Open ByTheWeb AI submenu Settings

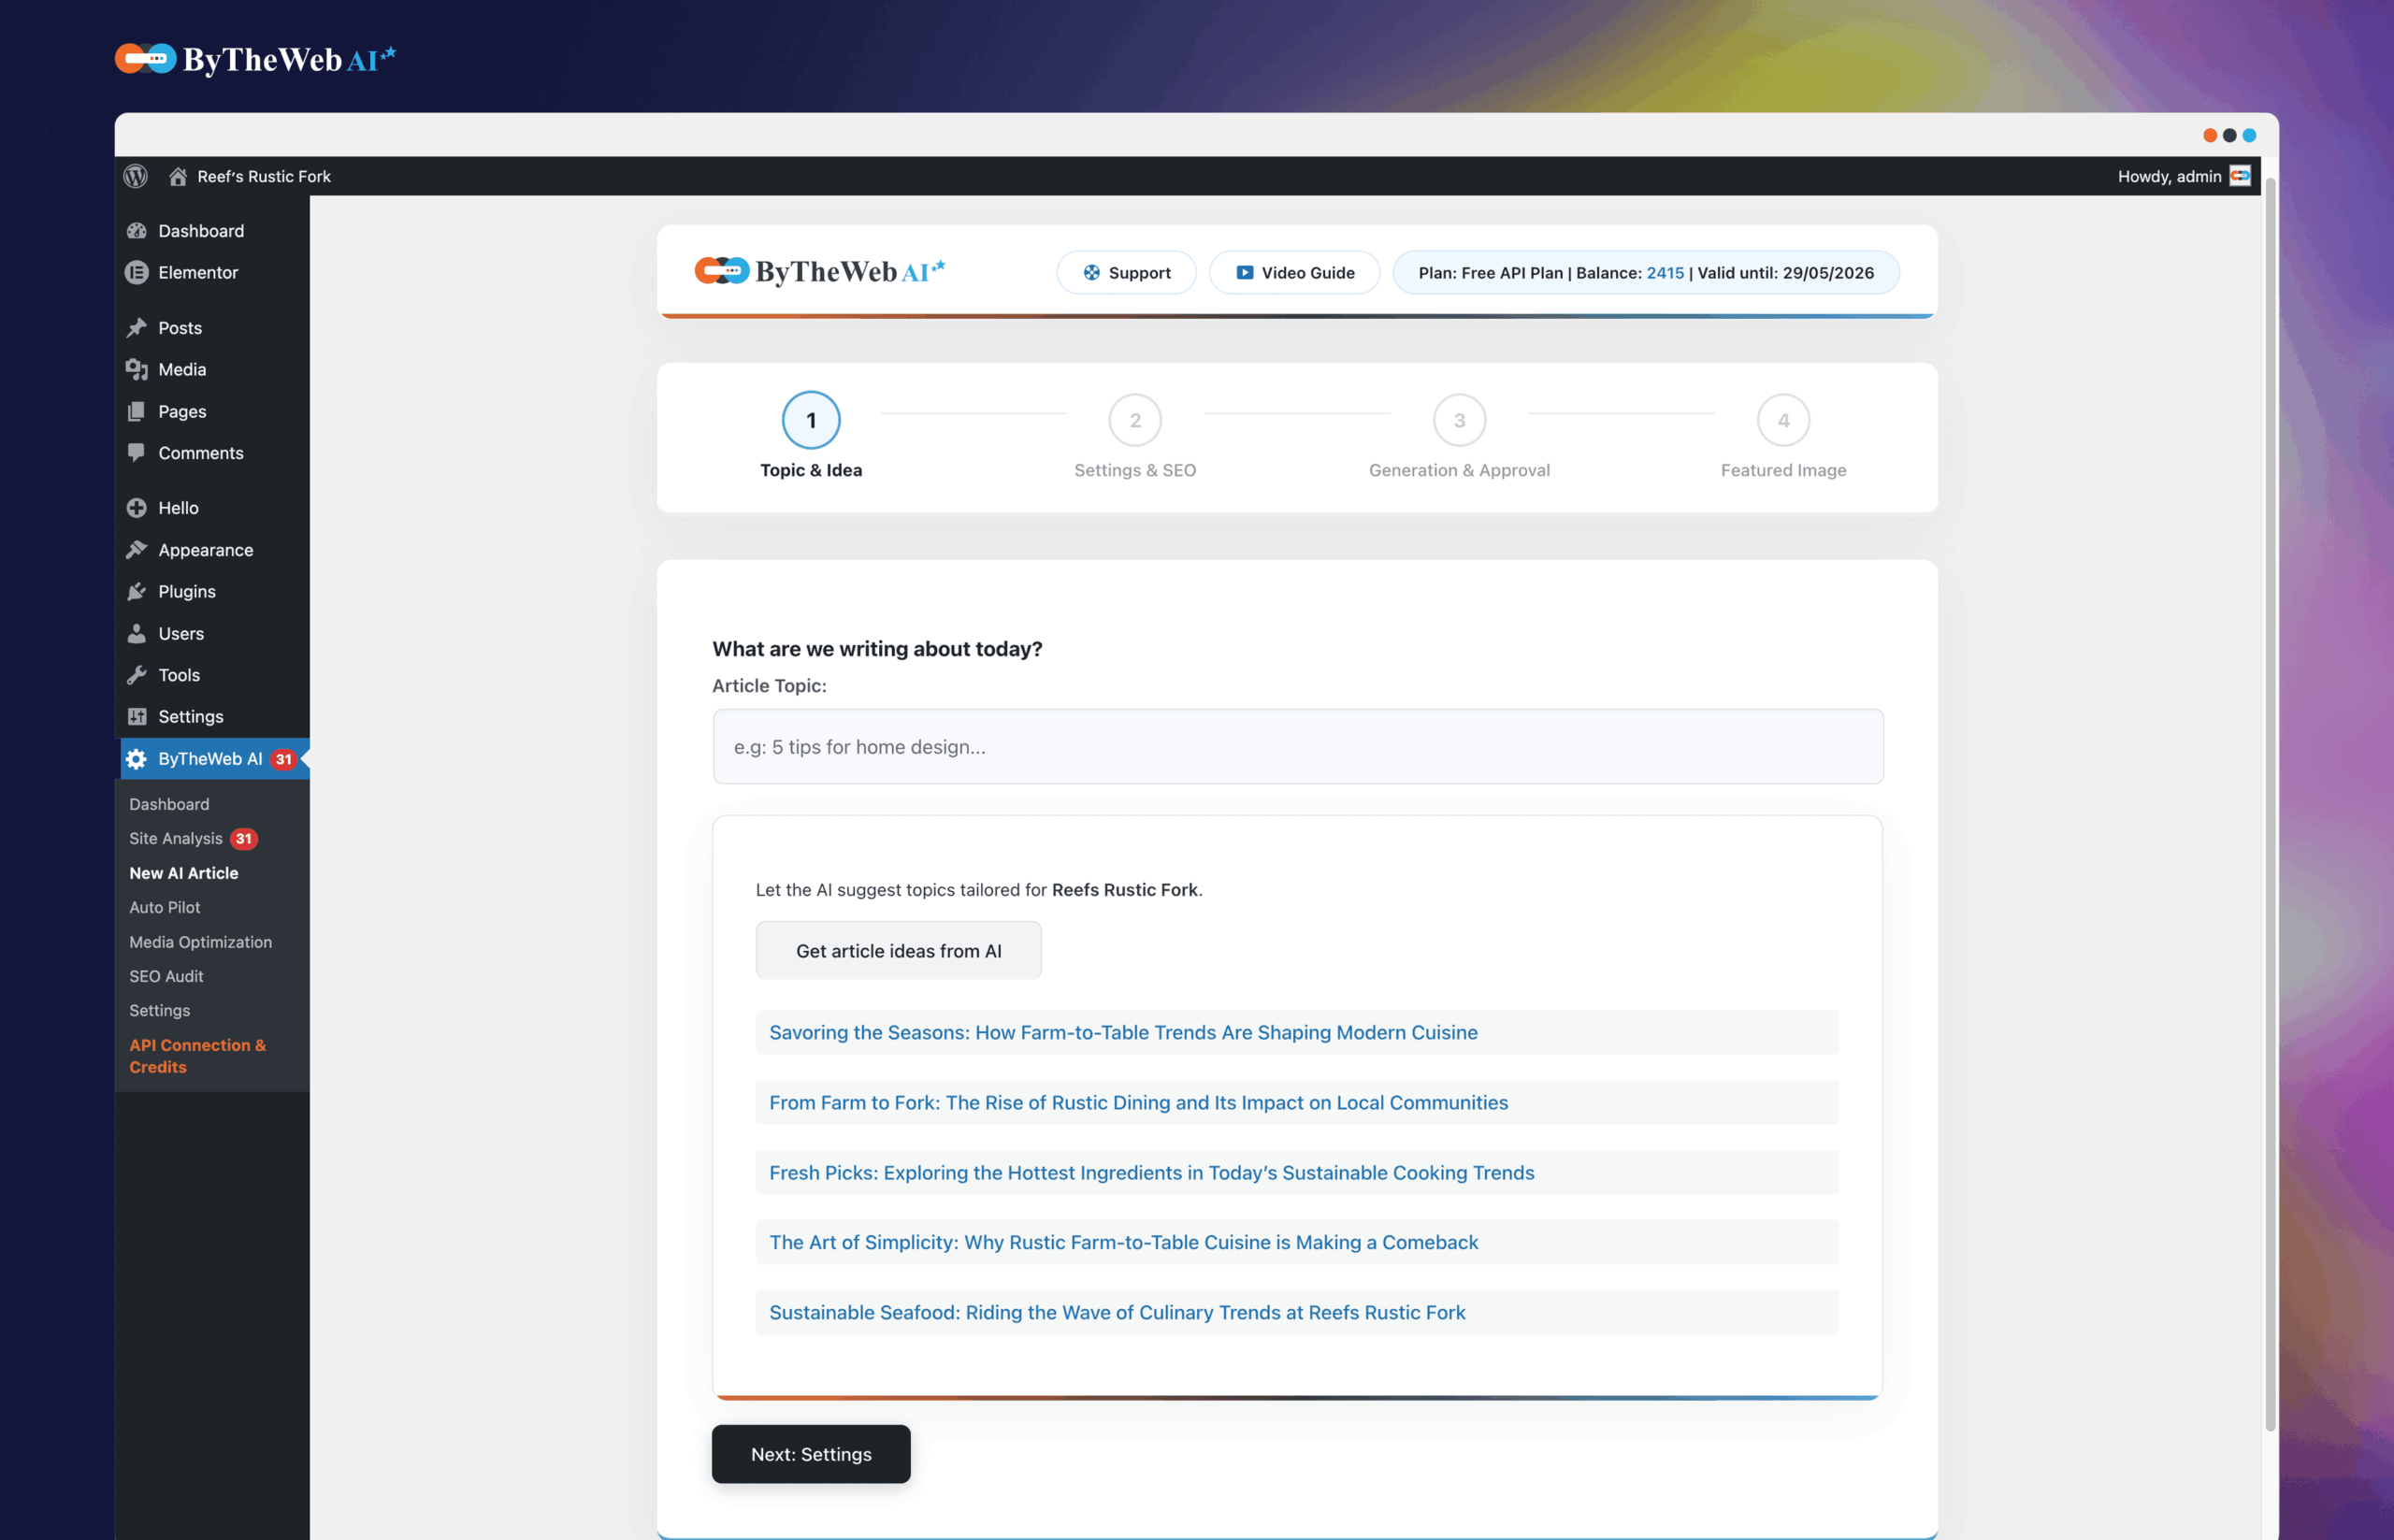[160, 1010]
